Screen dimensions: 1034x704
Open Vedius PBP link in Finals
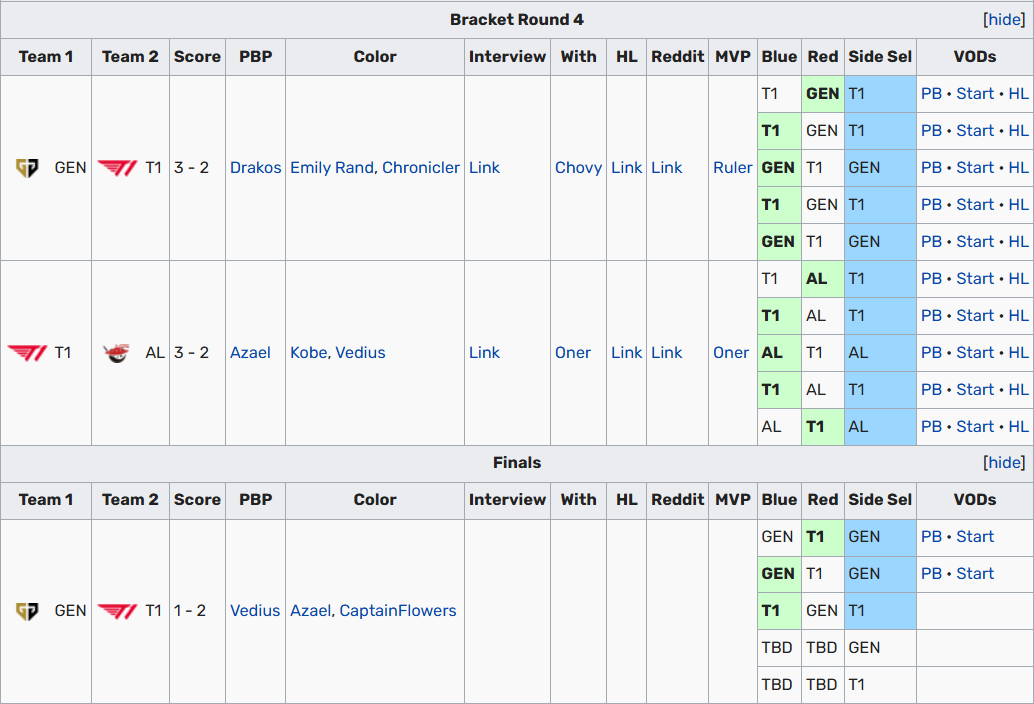coord(255,611)
